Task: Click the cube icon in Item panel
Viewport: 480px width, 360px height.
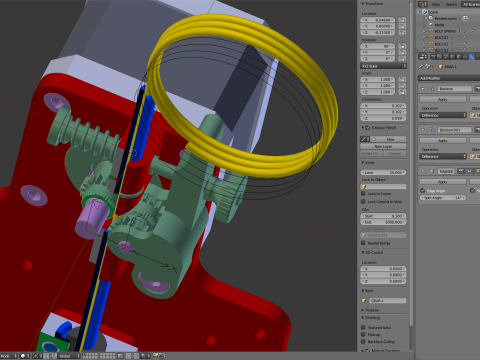Action: [x=364, y=301]
